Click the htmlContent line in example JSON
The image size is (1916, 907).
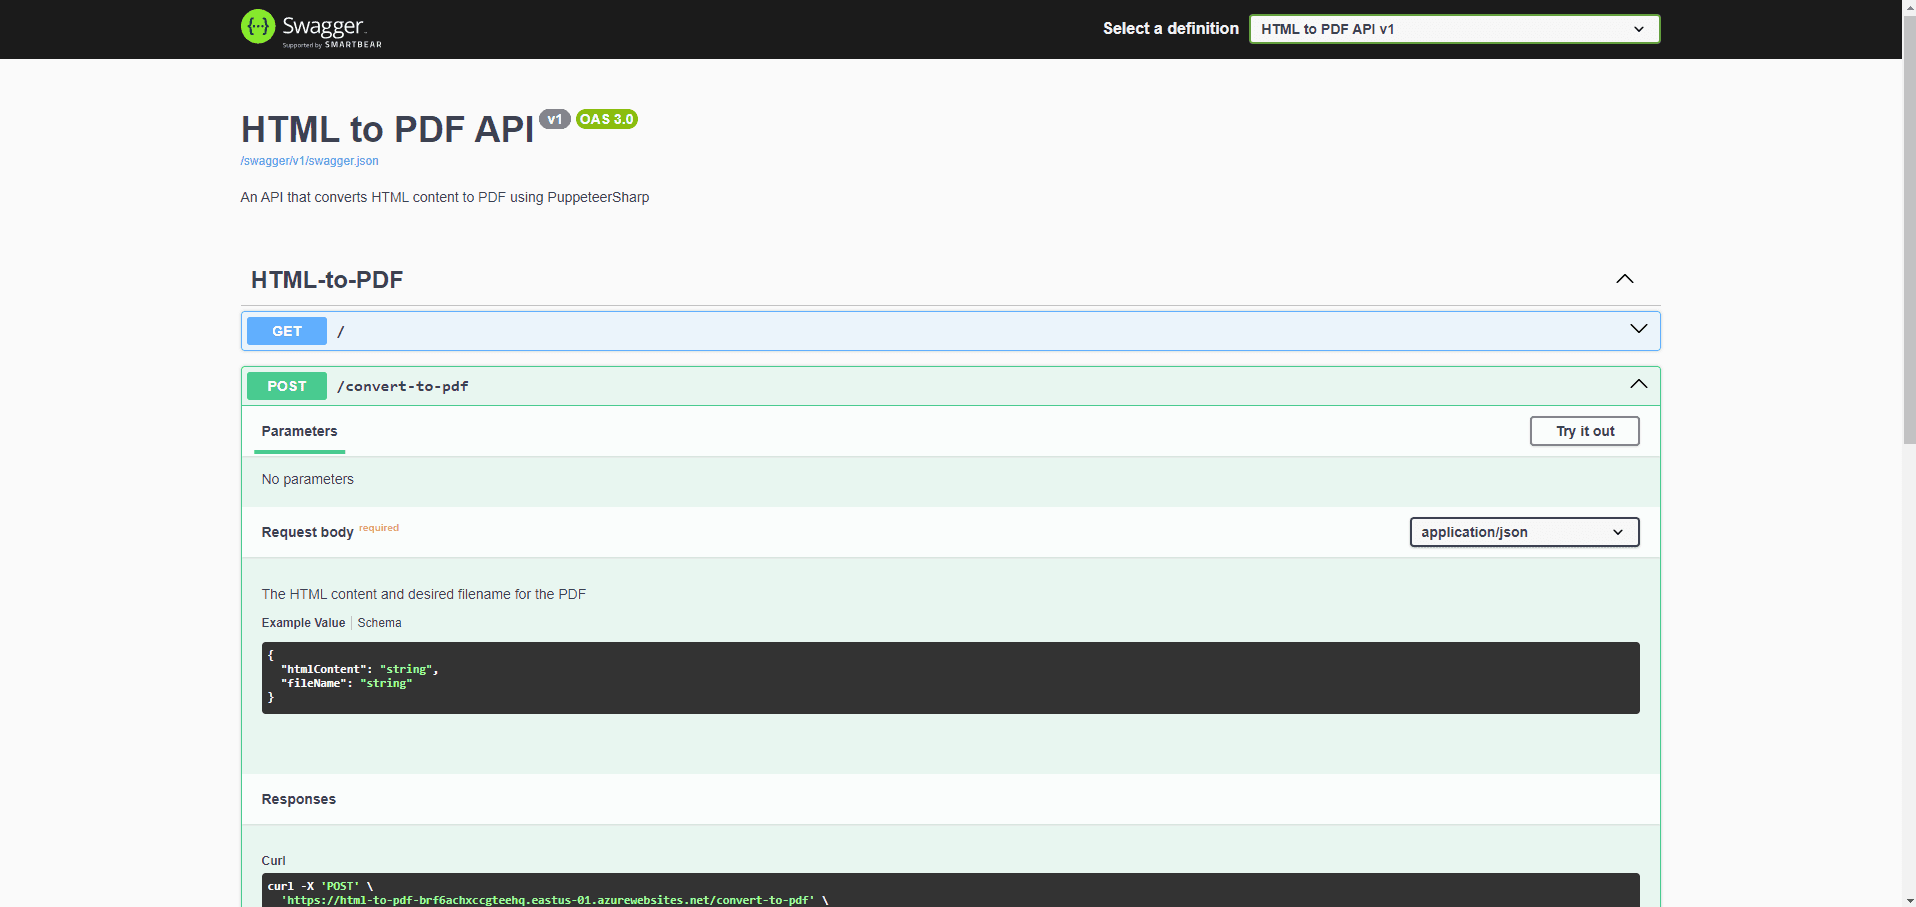coord(359,669)
